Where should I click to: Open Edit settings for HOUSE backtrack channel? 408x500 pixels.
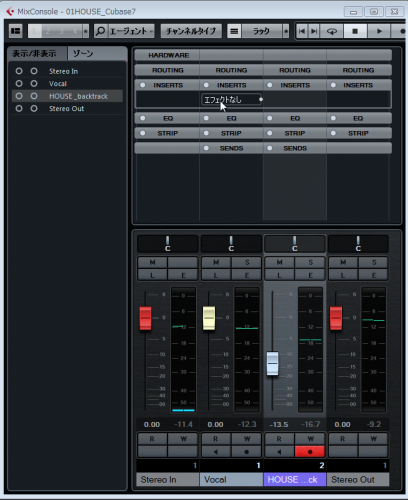310,275
